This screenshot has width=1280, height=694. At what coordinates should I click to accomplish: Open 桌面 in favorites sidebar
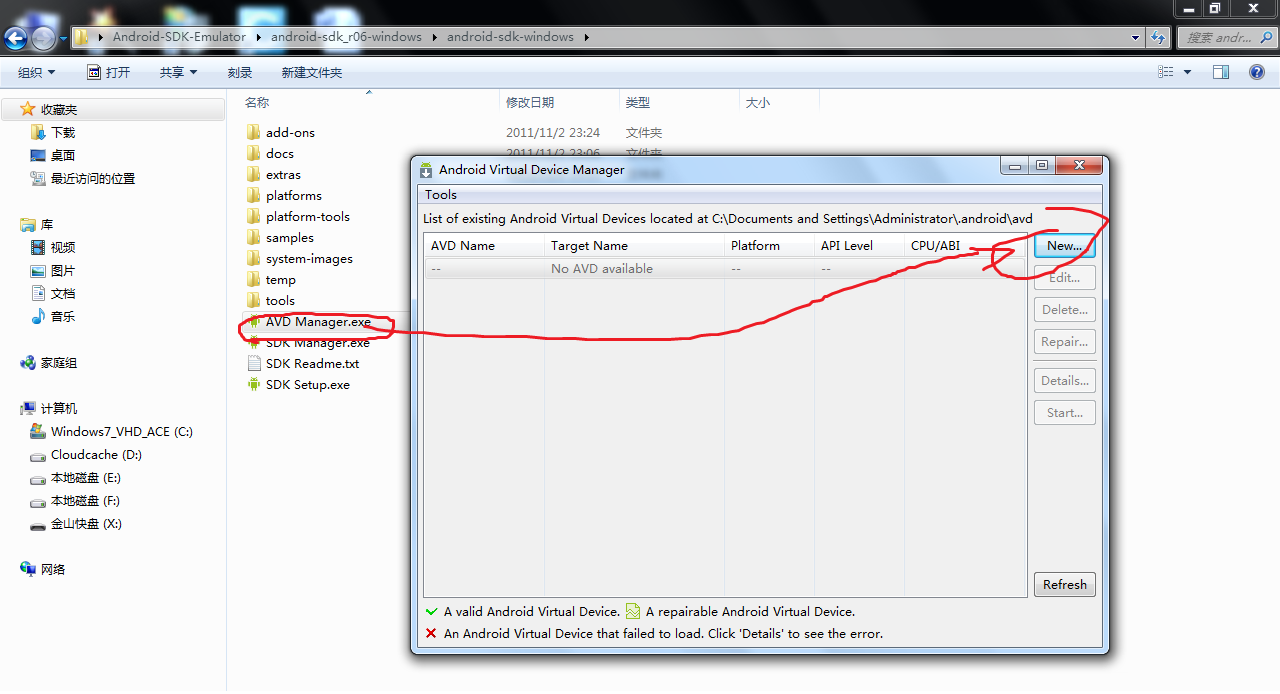(53, 156)
